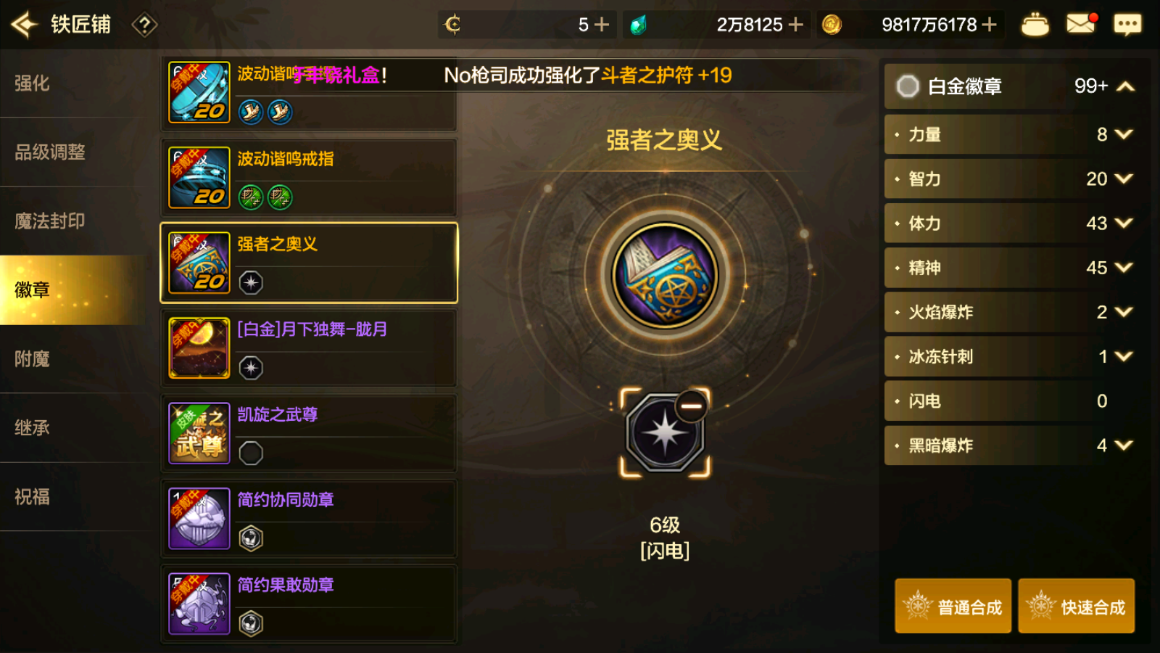Screen dimensions: 1160x653
Task: Expand the 力量 emblem row
Action: click(1010, 135)
